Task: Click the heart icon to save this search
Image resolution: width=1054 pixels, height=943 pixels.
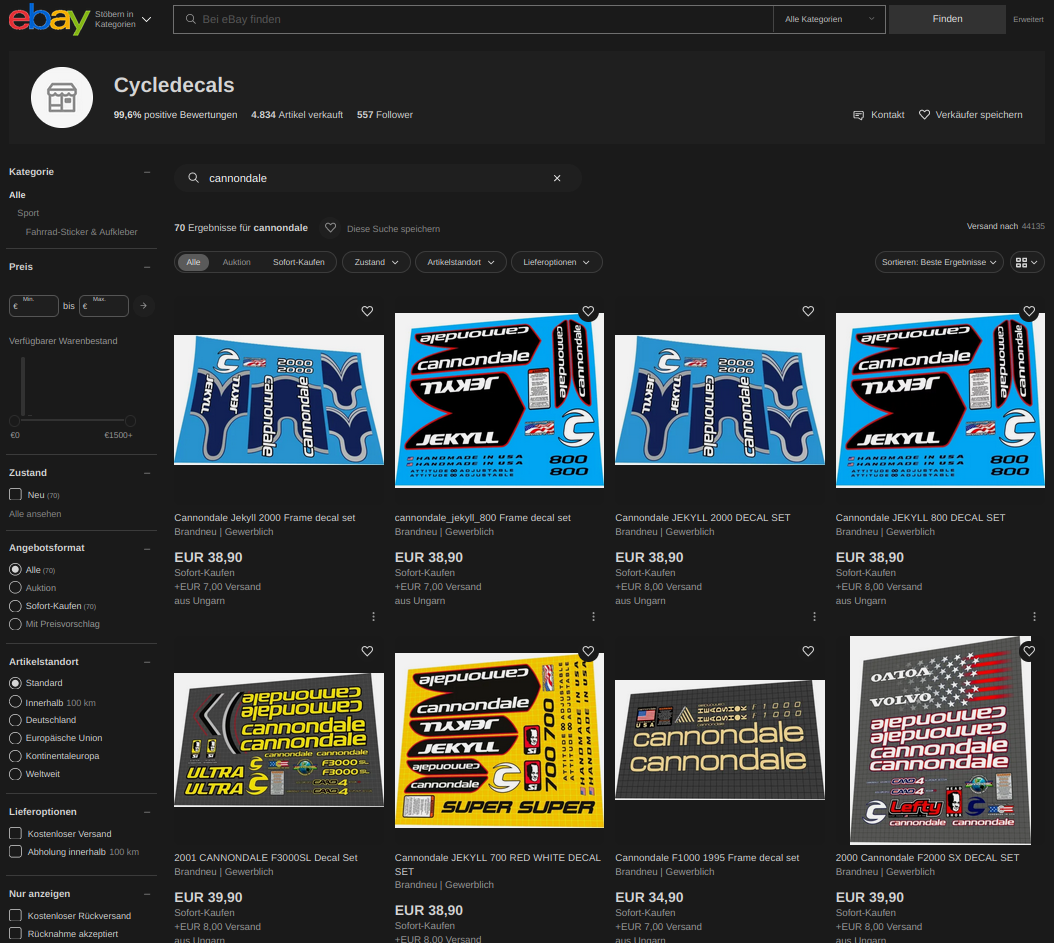Action: (330, 228)
